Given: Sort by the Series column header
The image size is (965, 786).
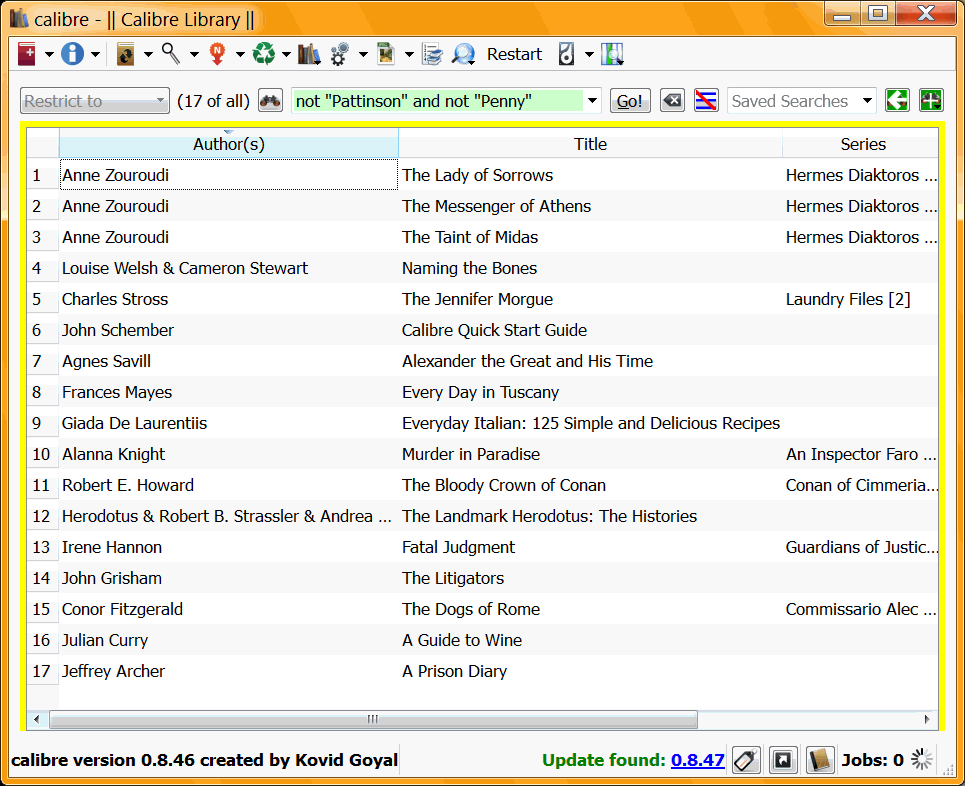Looking at the screenshot, I should (x=863, y=144).
